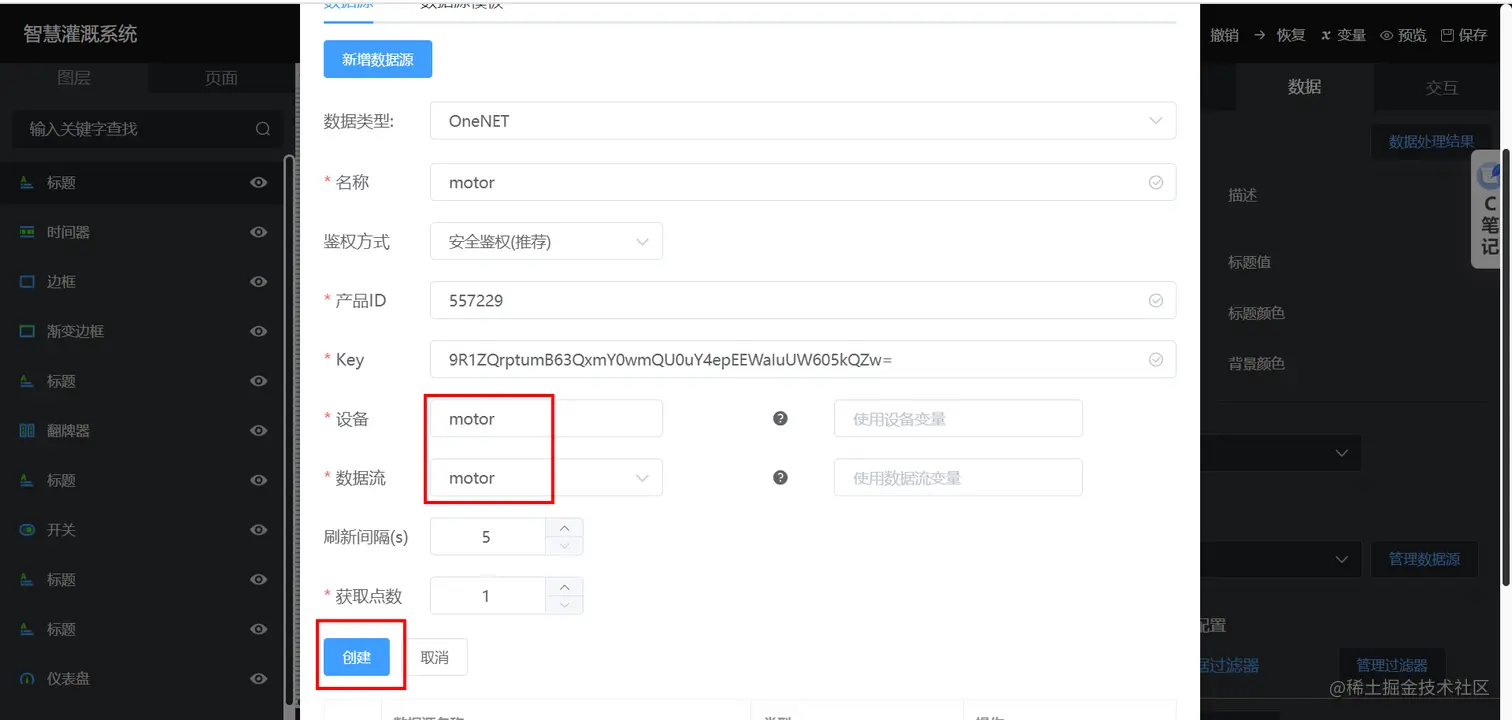Click 预览 preview eye icon button
The width and height of the screenshot is (1512, 720).
point(1403,35)
